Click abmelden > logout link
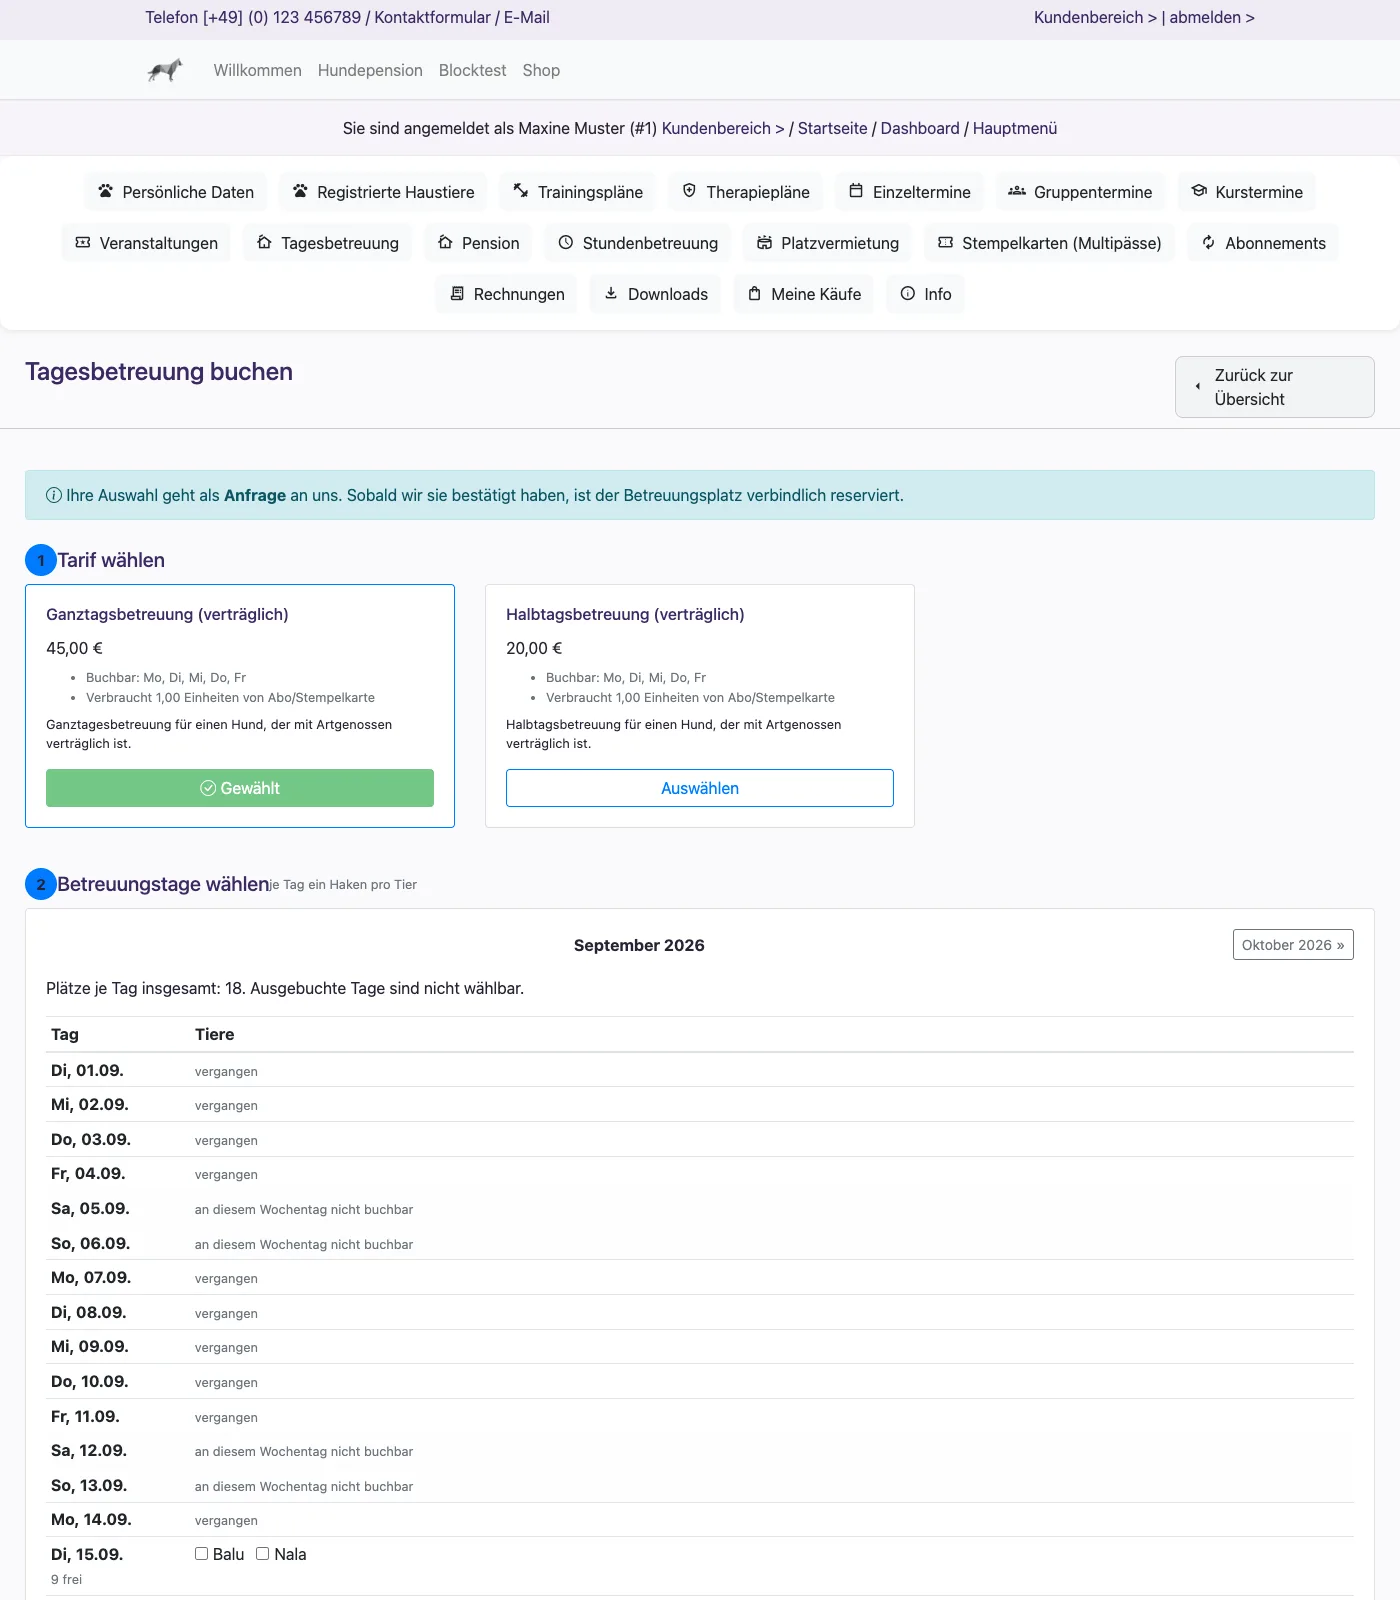Image resolution: width=1400 pixels, height=1600 pixels. 1212,17
